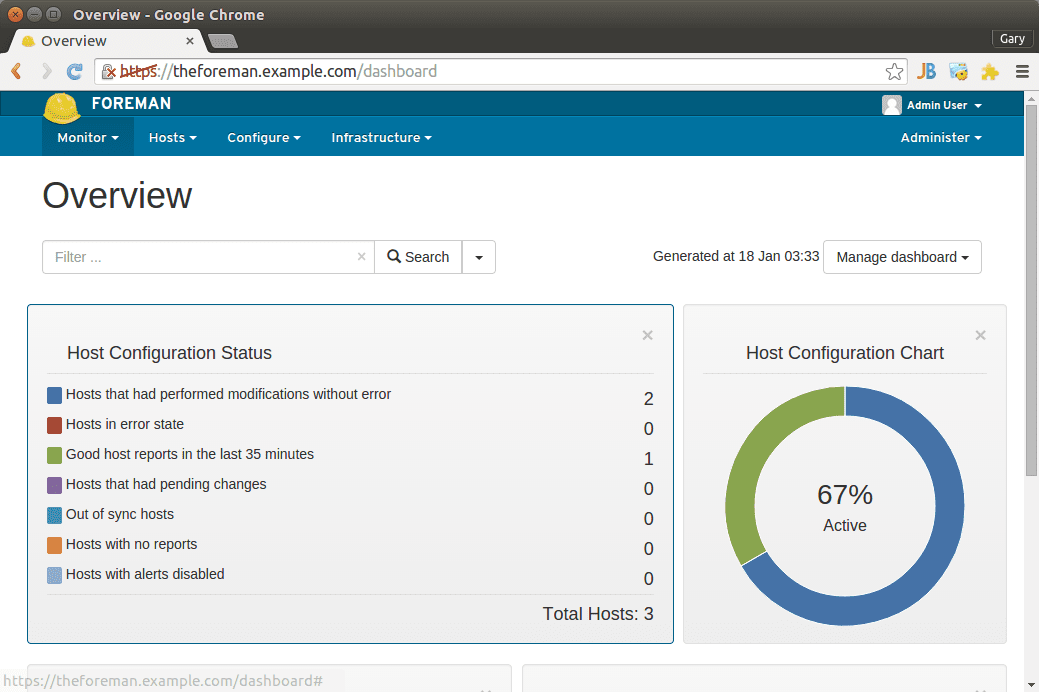Open the Administer menu
The image size is (1039, 692).
tap(940, 138)
